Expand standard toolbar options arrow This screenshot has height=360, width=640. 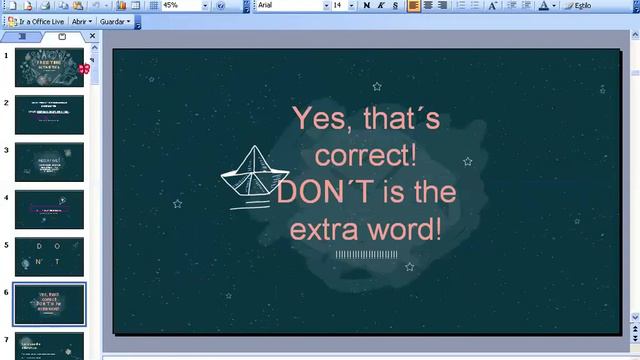[246, 6]
